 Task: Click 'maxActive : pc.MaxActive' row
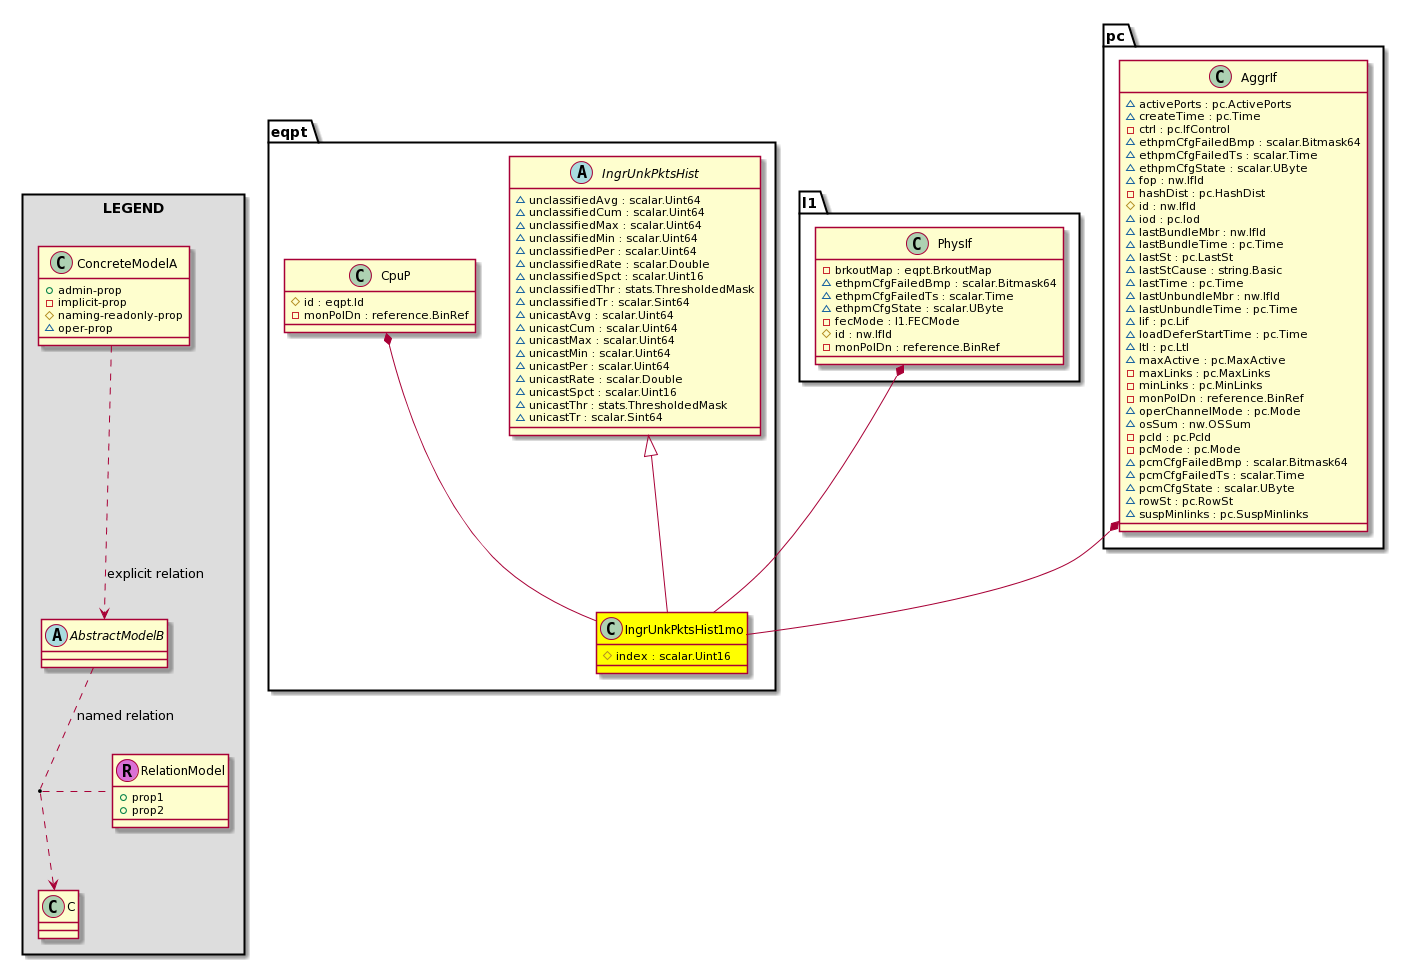tap(1212, 360)
